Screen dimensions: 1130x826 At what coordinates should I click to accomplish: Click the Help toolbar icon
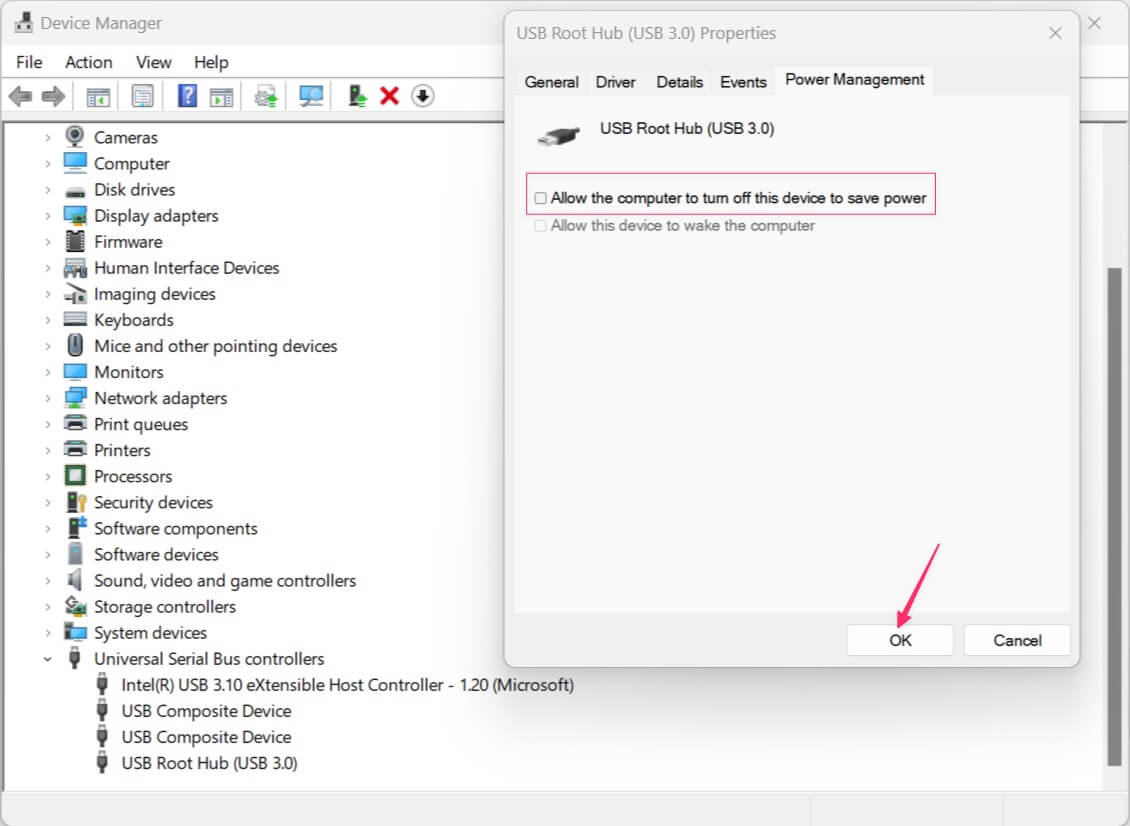[x=187, y=96]
